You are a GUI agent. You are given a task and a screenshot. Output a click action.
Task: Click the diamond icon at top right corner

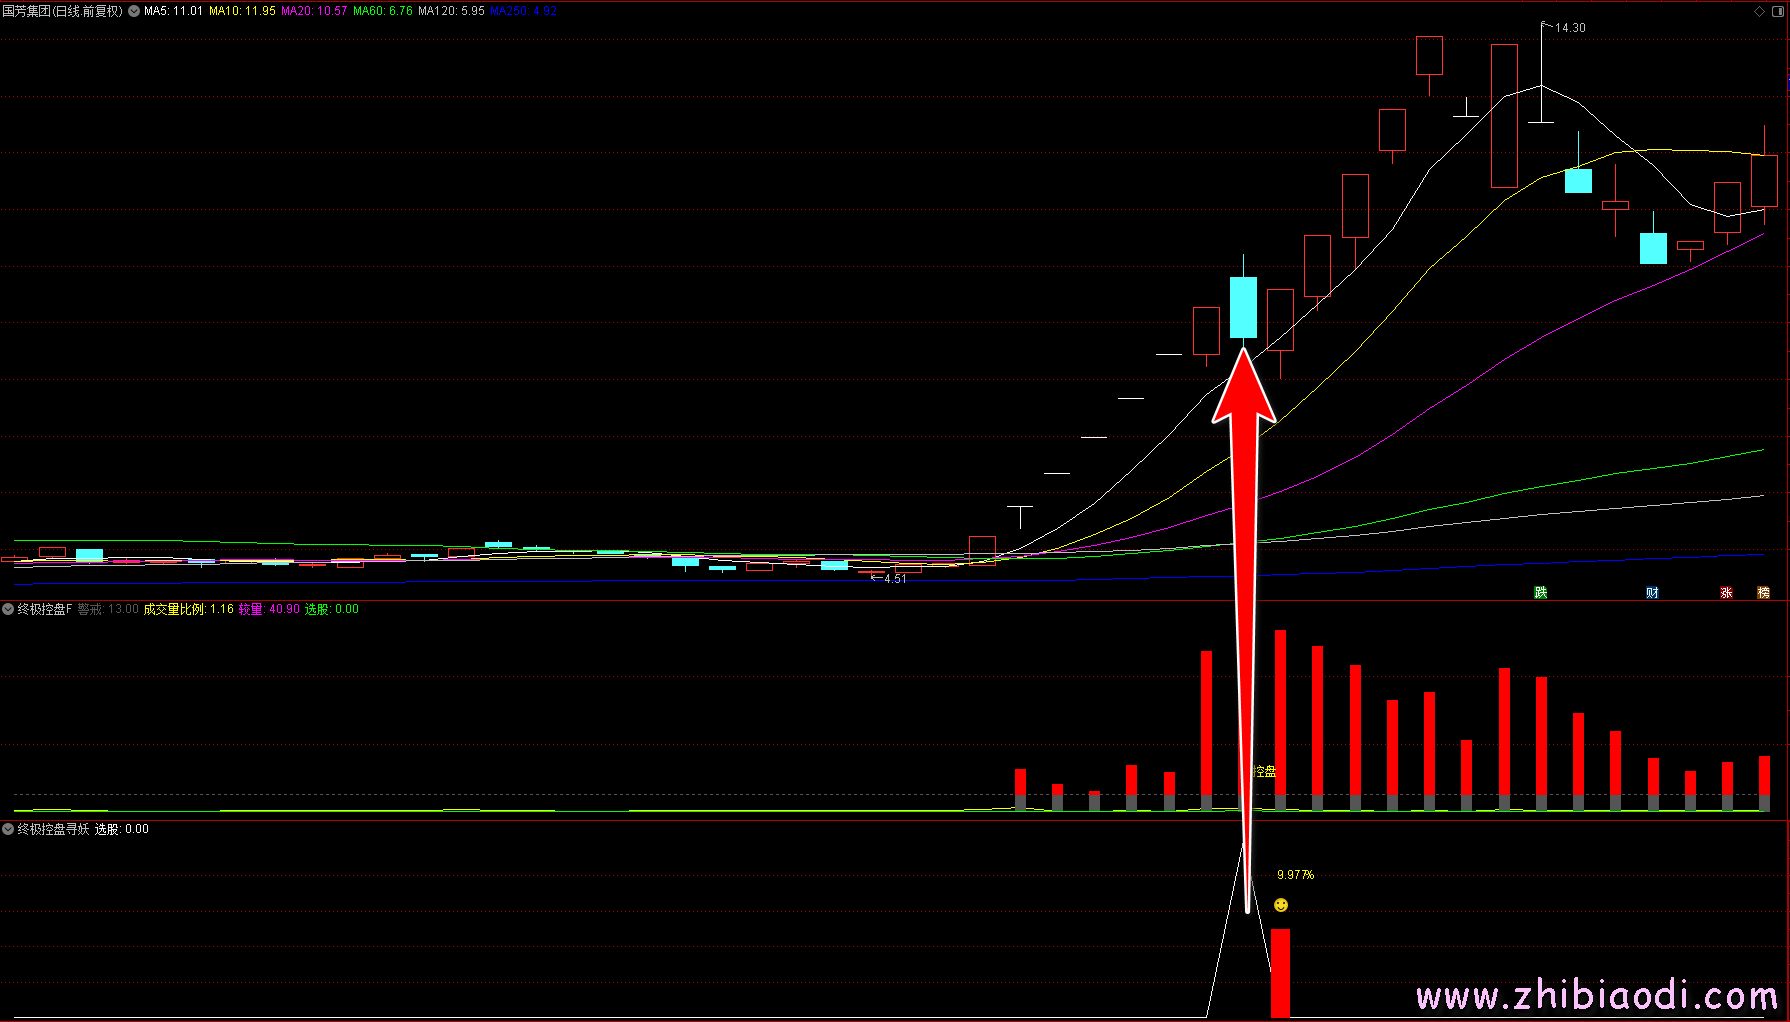(x=1760, y=11)
